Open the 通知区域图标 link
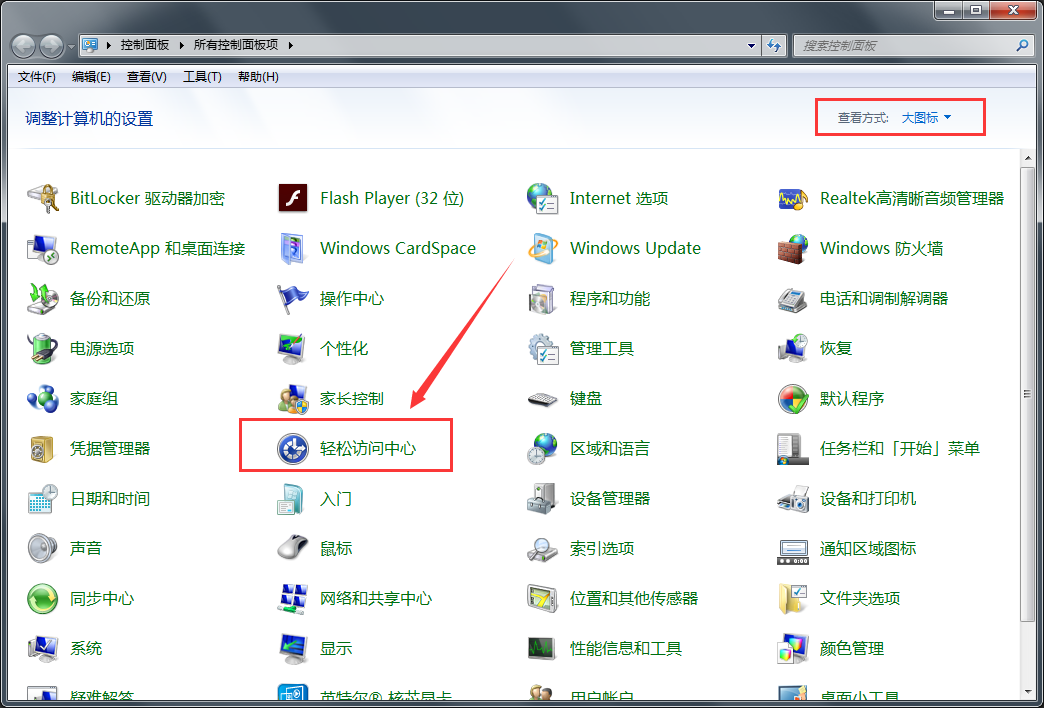 tap(868, 549)
